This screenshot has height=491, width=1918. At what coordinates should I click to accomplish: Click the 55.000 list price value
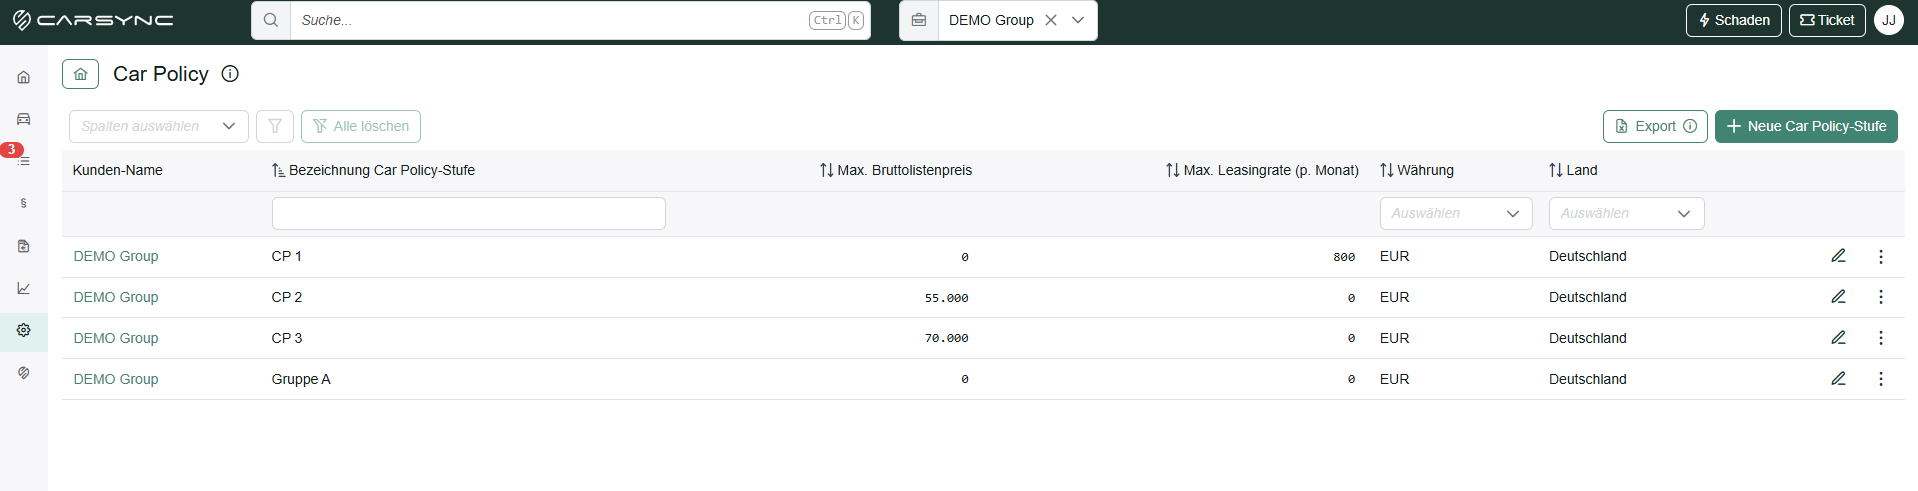coord(946,298)
